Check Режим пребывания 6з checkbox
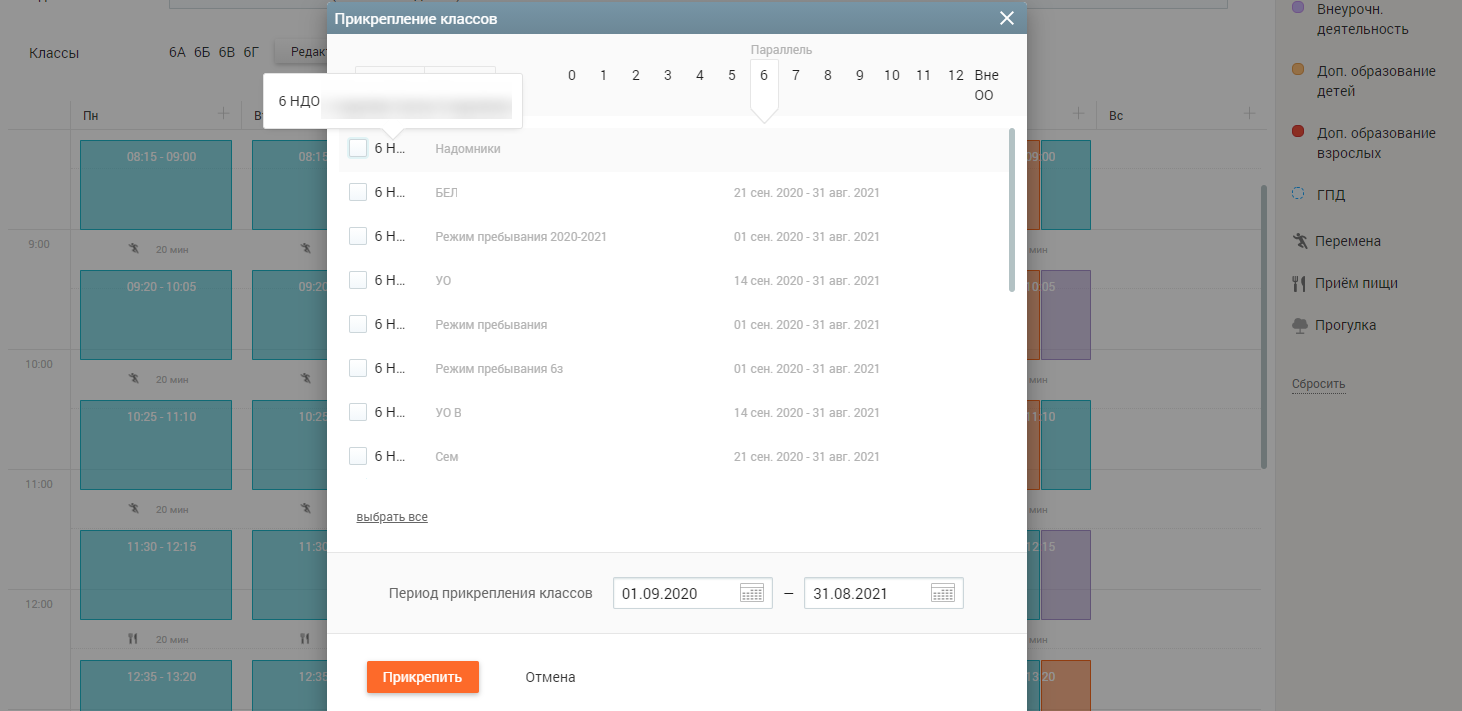 [x=358, y=368]
